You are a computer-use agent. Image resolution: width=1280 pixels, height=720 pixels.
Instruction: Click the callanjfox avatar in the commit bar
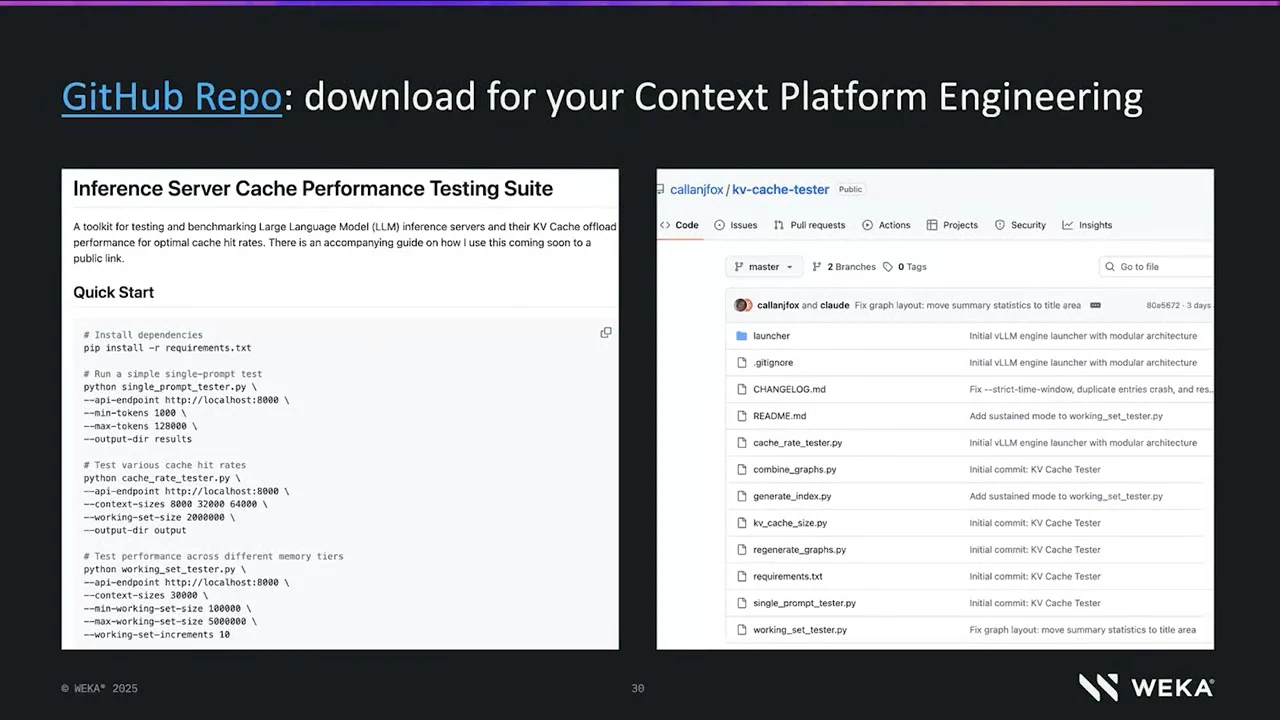[x=742, y=305]
